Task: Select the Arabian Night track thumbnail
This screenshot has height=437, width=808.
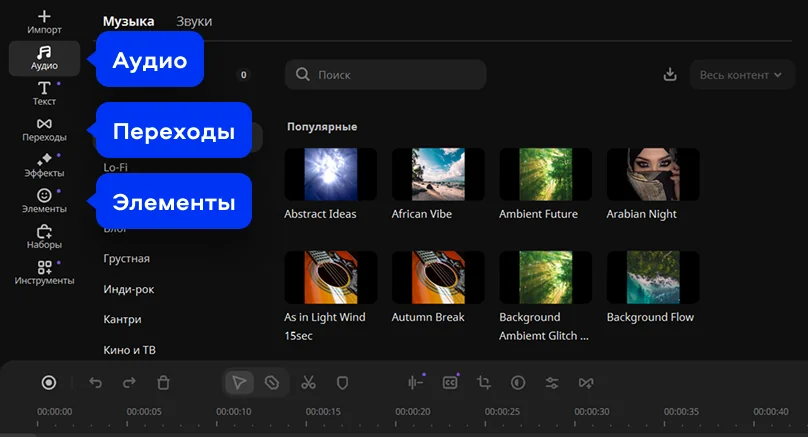Action: click(x=653, y=174)
